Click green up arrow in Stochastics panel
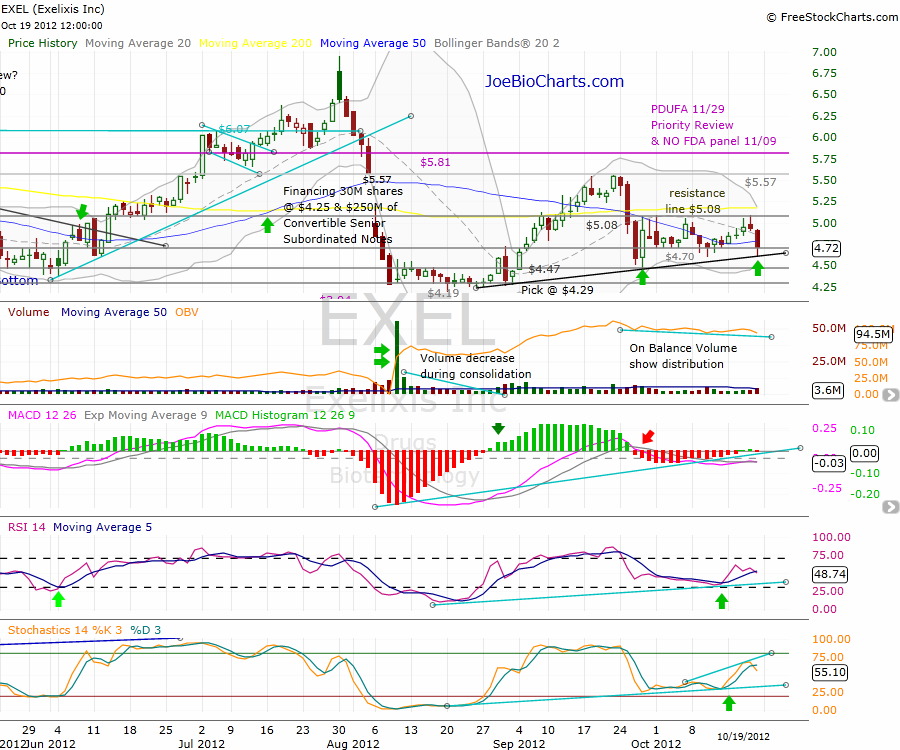The width and height of the screenshot is (900, 750). 729,703
